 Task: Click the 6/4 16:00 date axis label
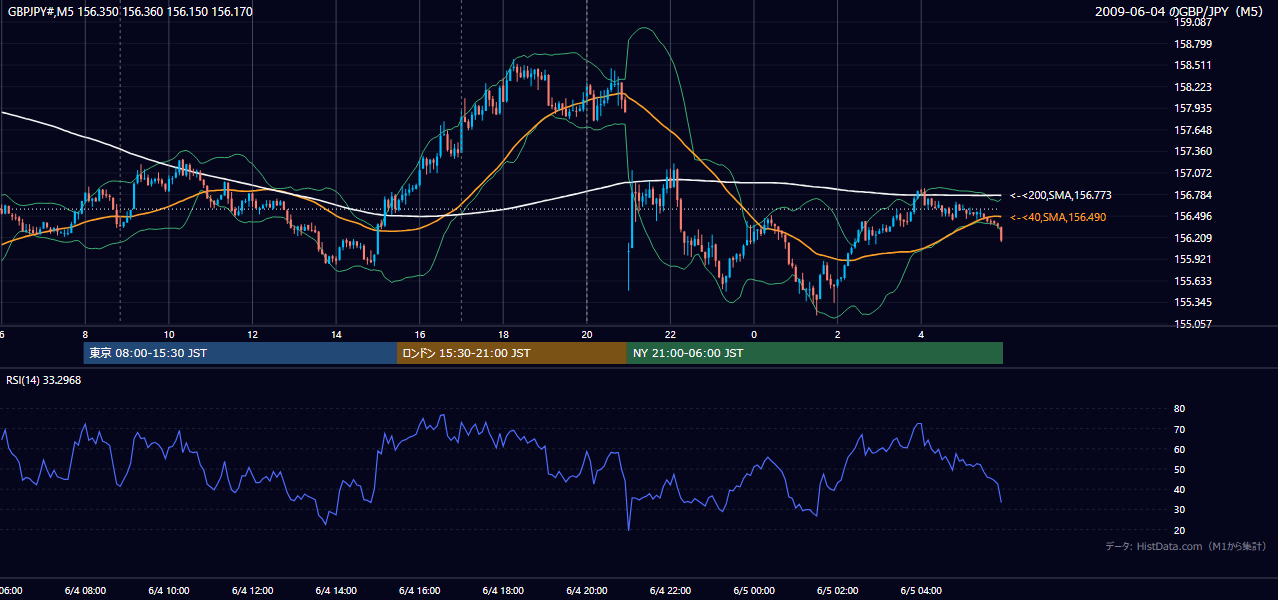tap(420, 591)
